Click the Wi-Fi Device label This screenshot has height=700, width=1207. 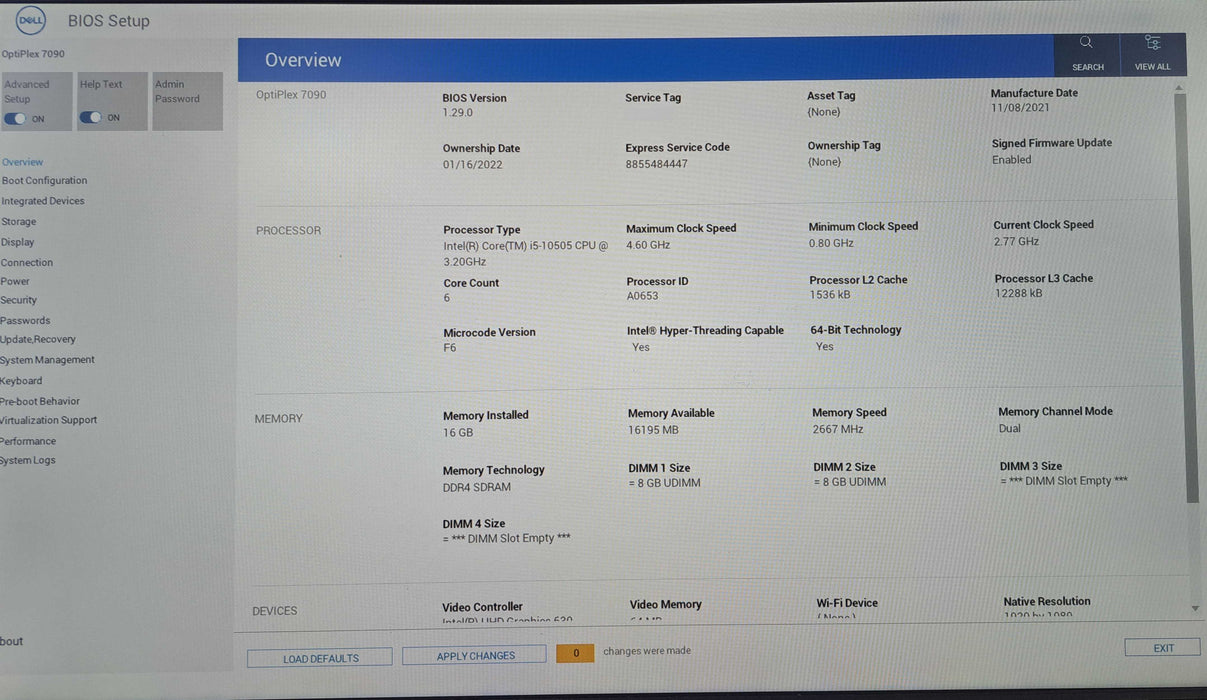pos(847,603)
